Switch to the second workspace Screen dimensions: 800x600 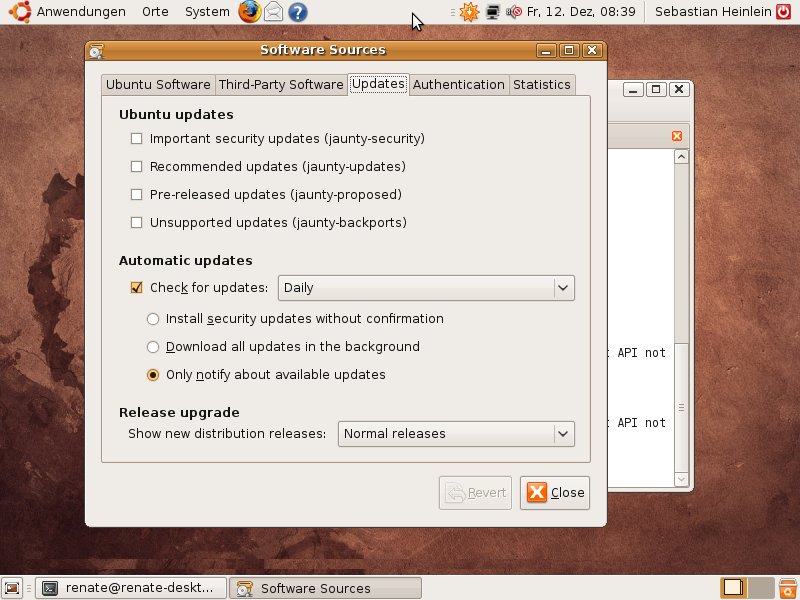[761, 588]
